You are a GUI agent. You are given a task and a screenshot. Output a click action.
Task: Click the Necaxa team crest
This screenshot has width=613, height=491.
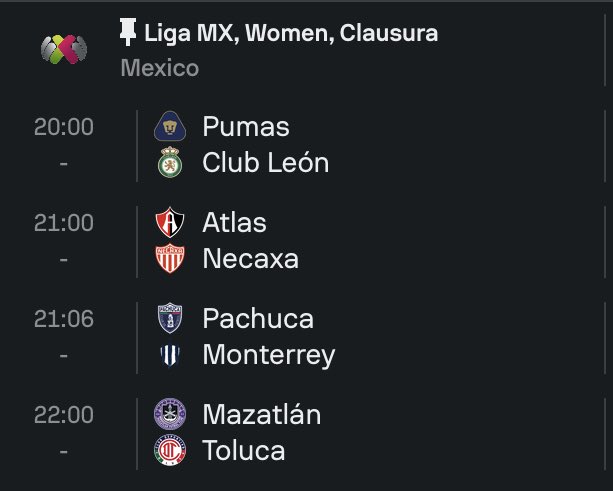coord(170,258)
